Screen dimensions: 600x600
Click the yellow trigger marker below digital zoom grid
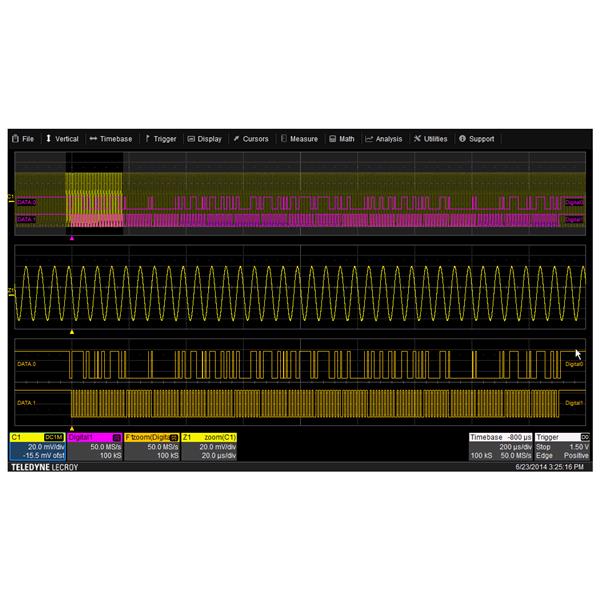[x=72, y=429]
